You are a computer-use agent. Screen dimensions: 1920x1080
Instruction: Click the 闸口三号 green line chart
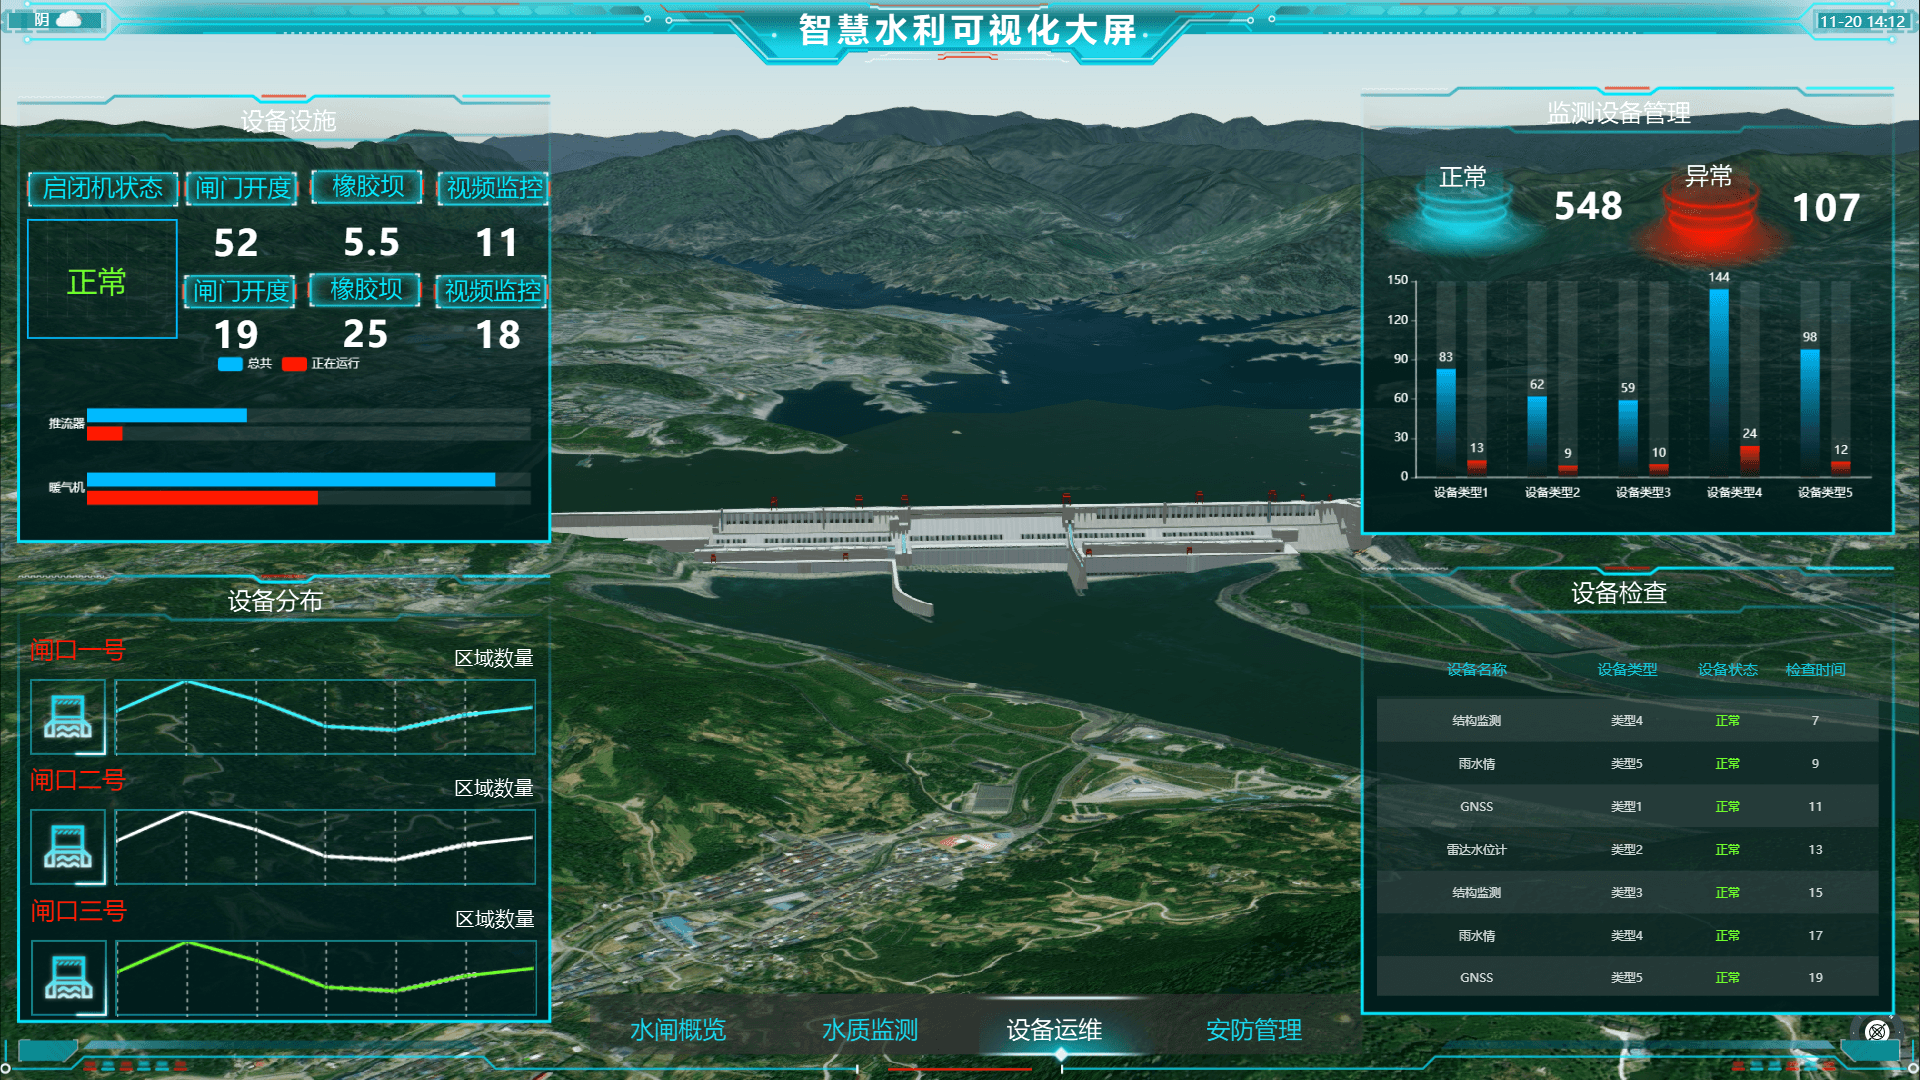[x=325, y=978]
